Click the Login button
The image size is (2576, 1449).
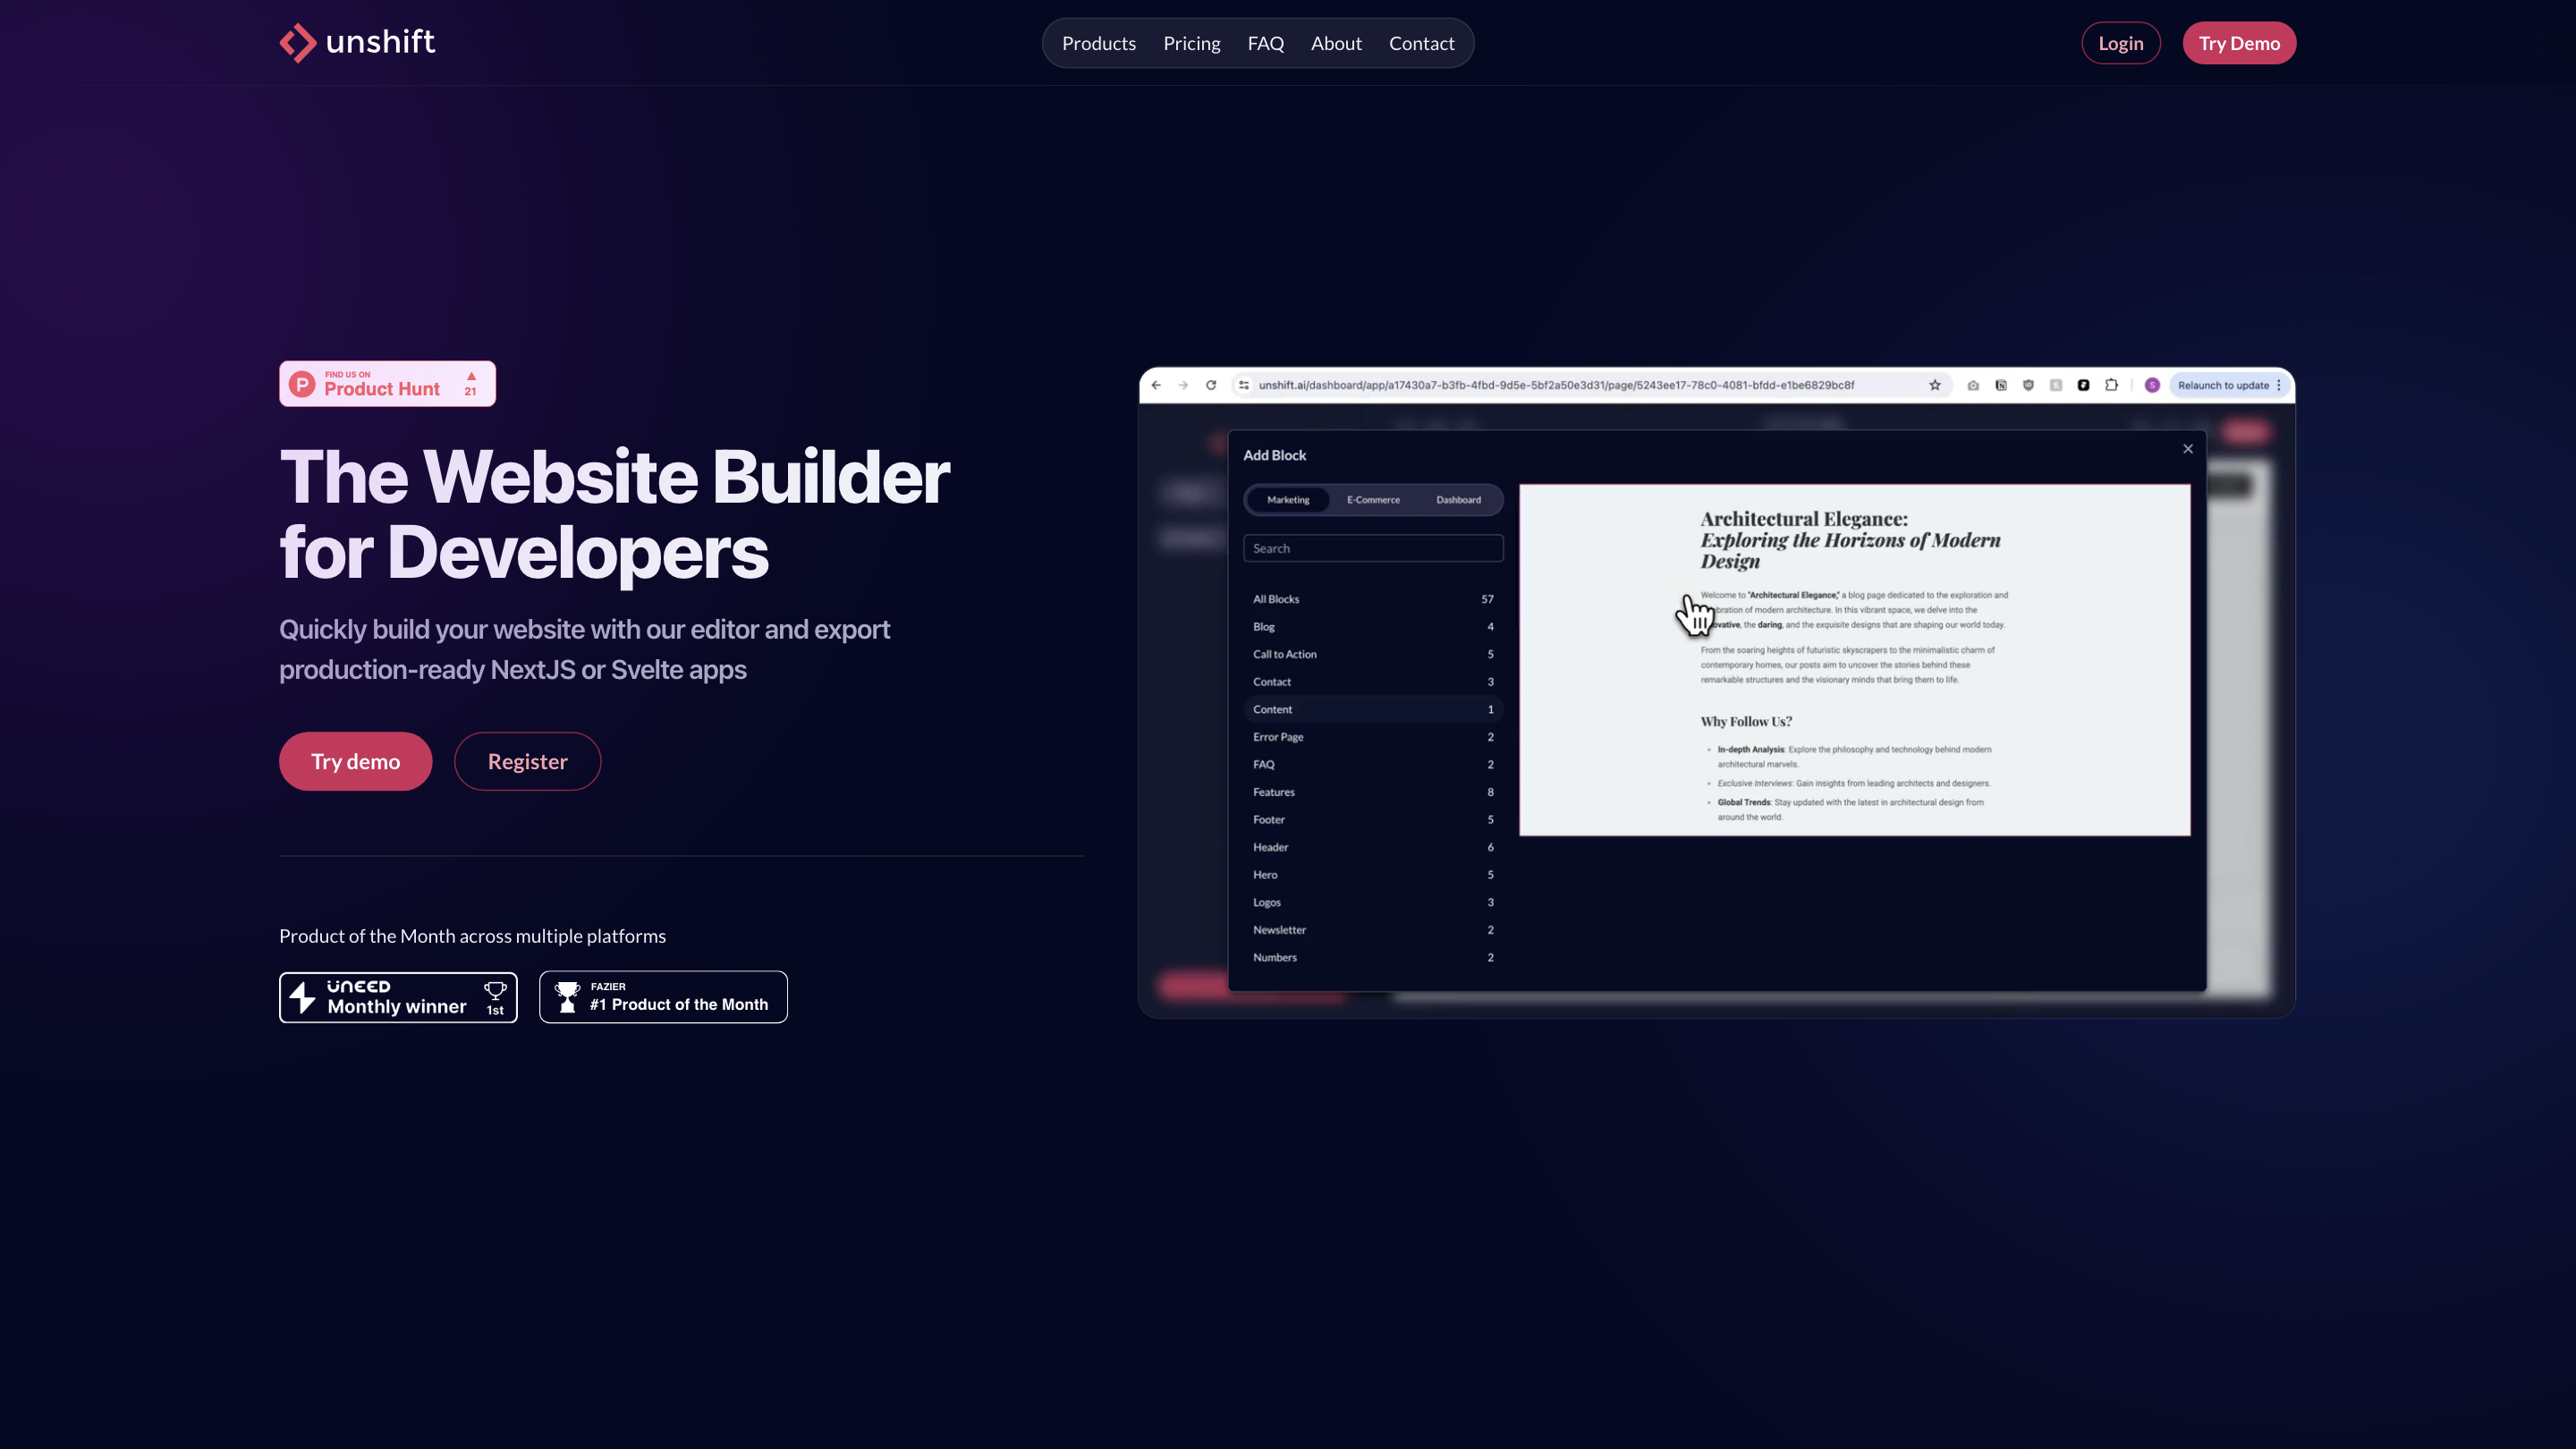2120,43
